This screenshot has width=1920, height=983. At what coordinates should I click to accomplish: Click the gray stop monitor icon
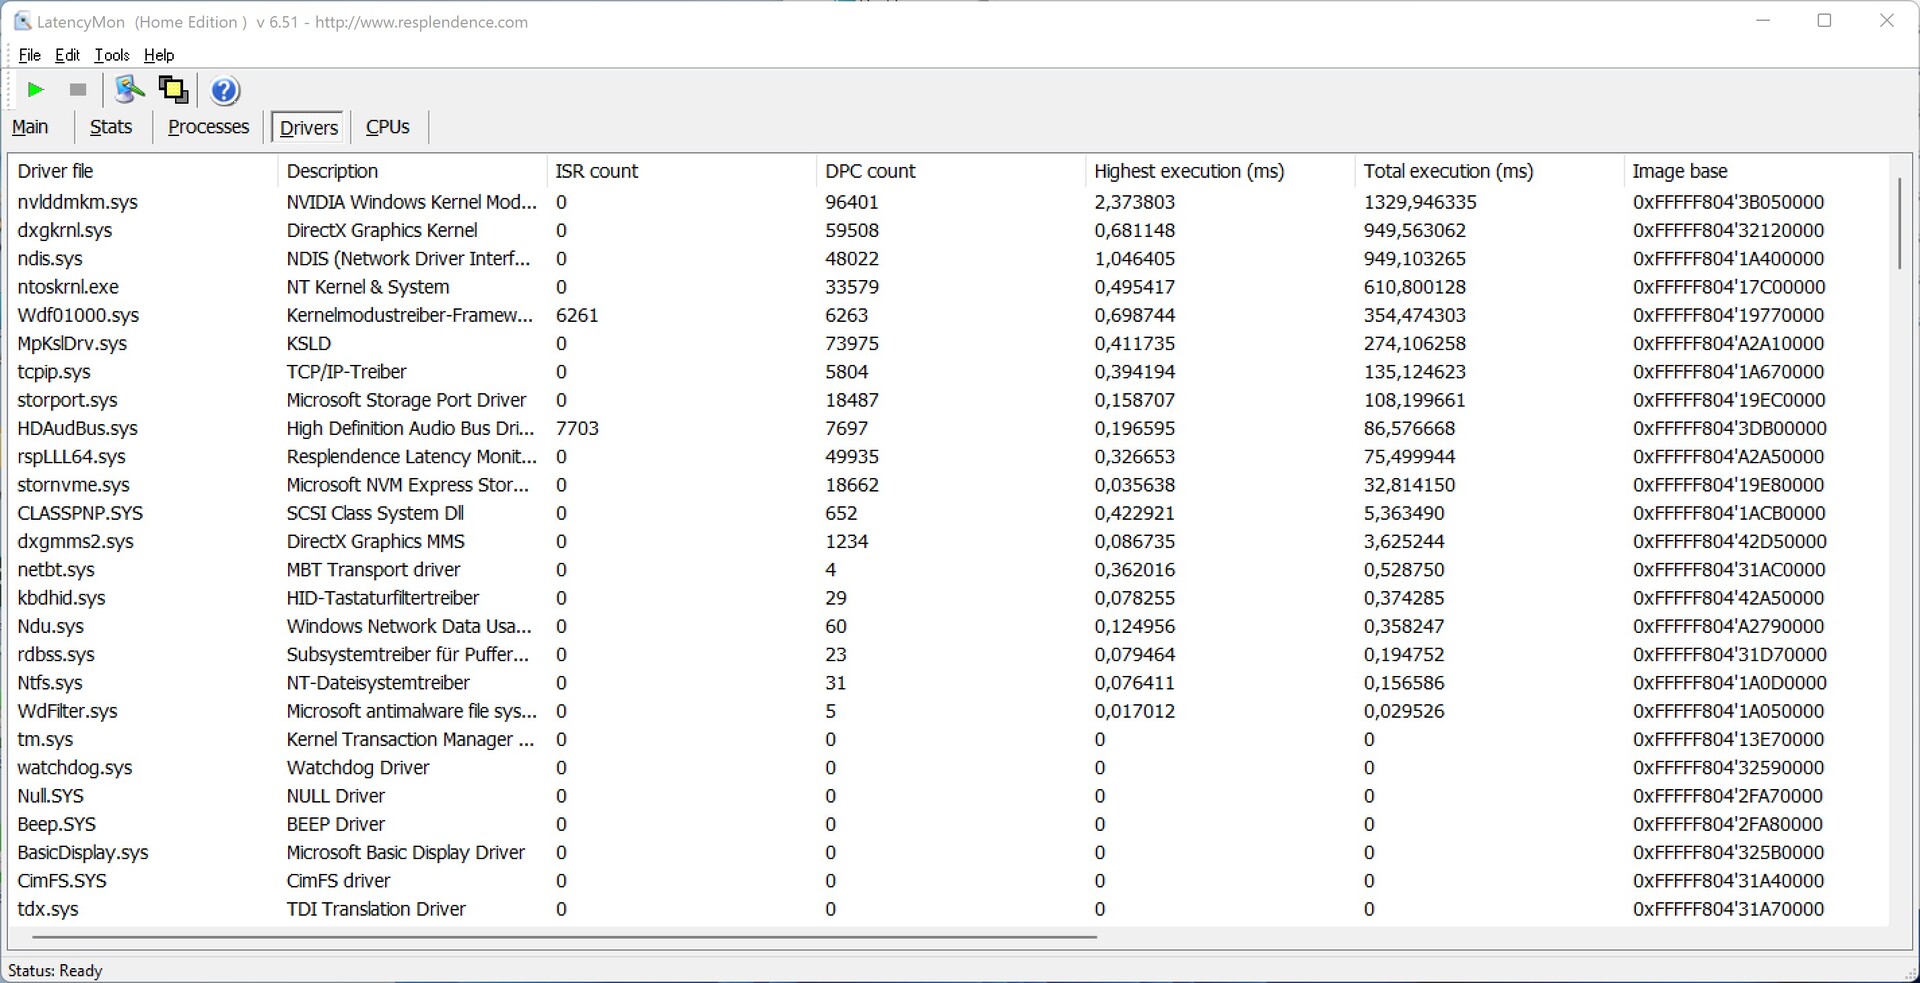click(78, 90)
